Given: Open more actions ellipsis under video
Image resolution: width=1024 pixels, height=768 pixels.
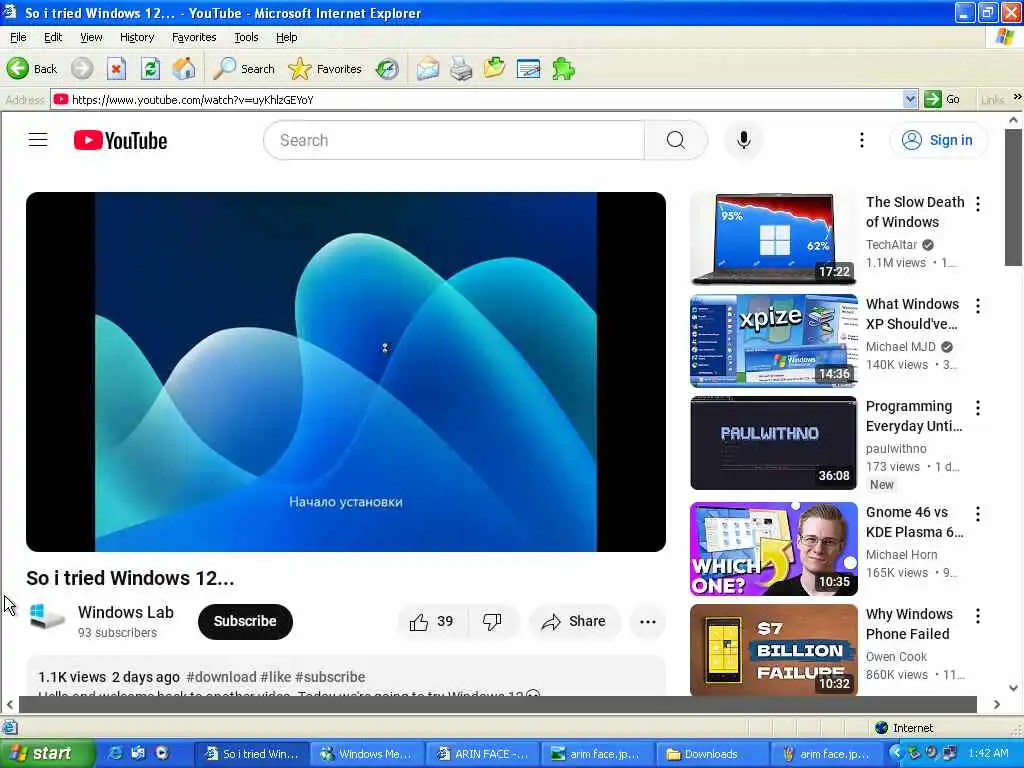Looking at the screenshot, I should pyautogui.click(x=648, y=622).
